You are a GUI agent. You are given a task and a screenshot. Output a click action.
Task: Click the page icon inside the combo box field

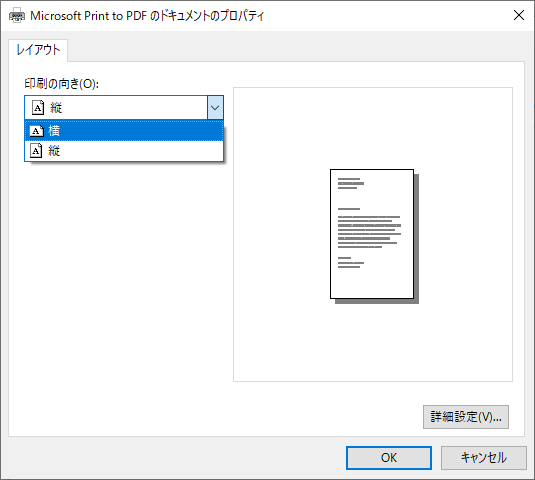pyautogui.click(x=38, y=108)
